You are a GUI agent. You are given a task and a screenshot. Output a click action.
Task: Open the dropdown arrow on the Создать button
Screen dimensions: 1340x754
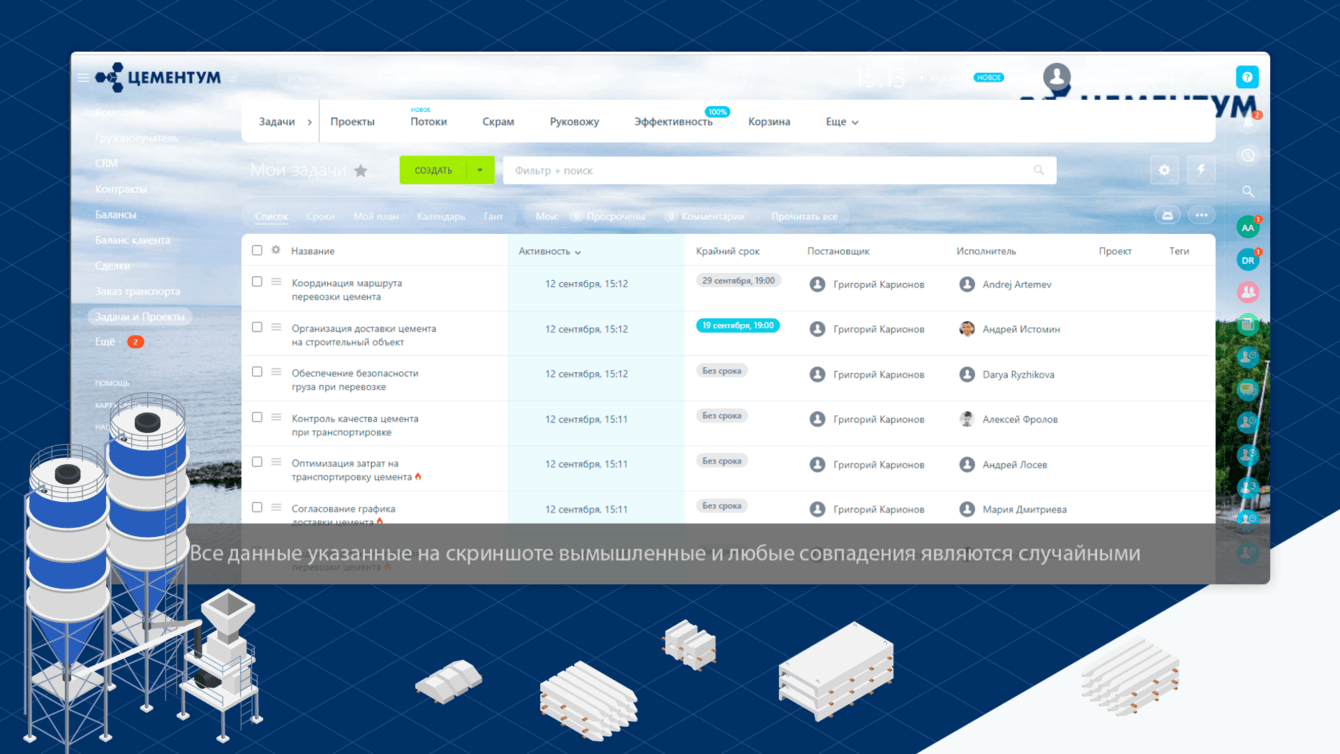pyautogui.click(x=480, y=170)
